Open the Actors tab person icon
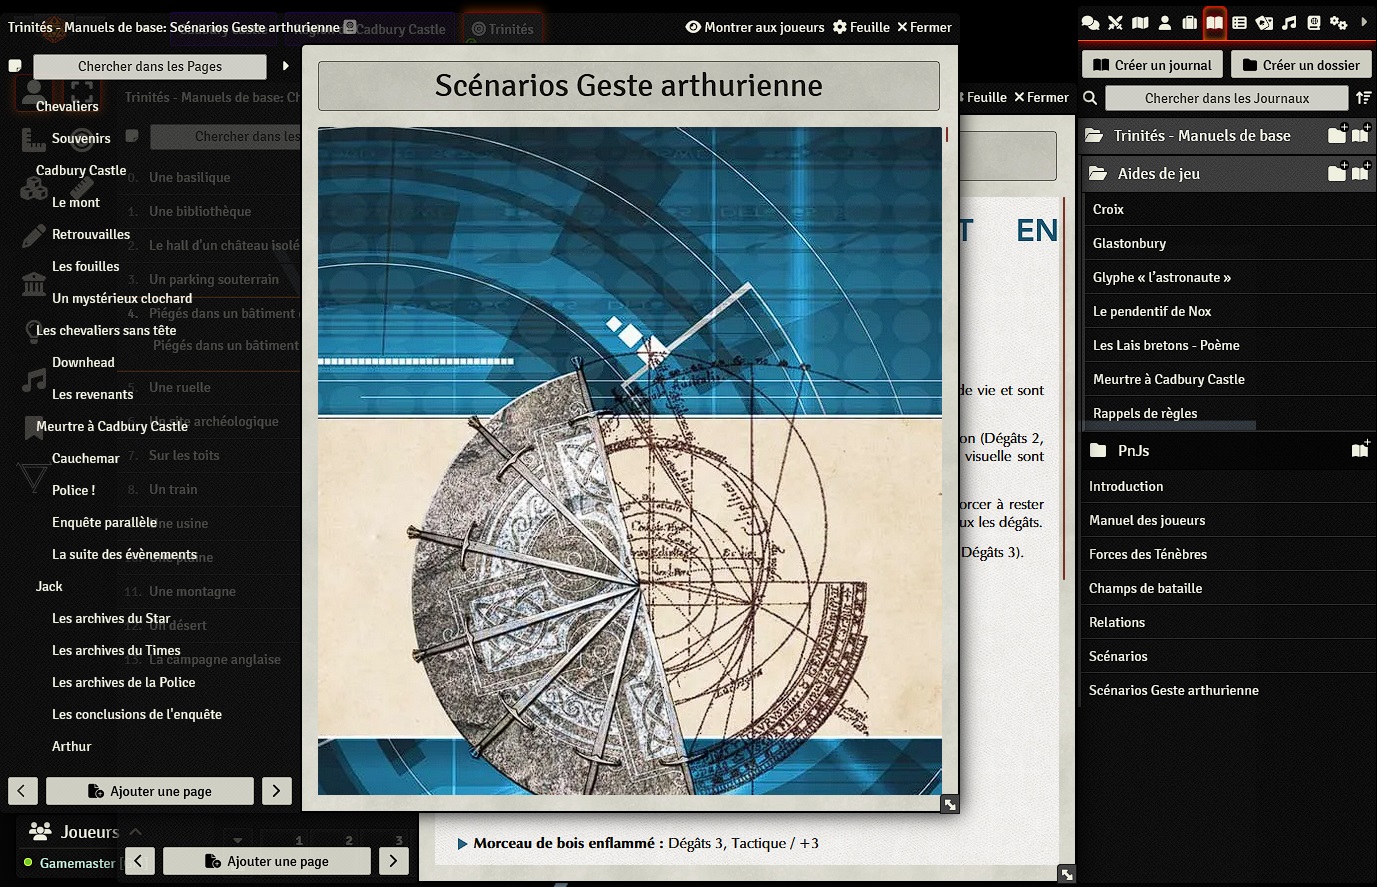Viewport: 1377px width, 887px height. 1165,23
